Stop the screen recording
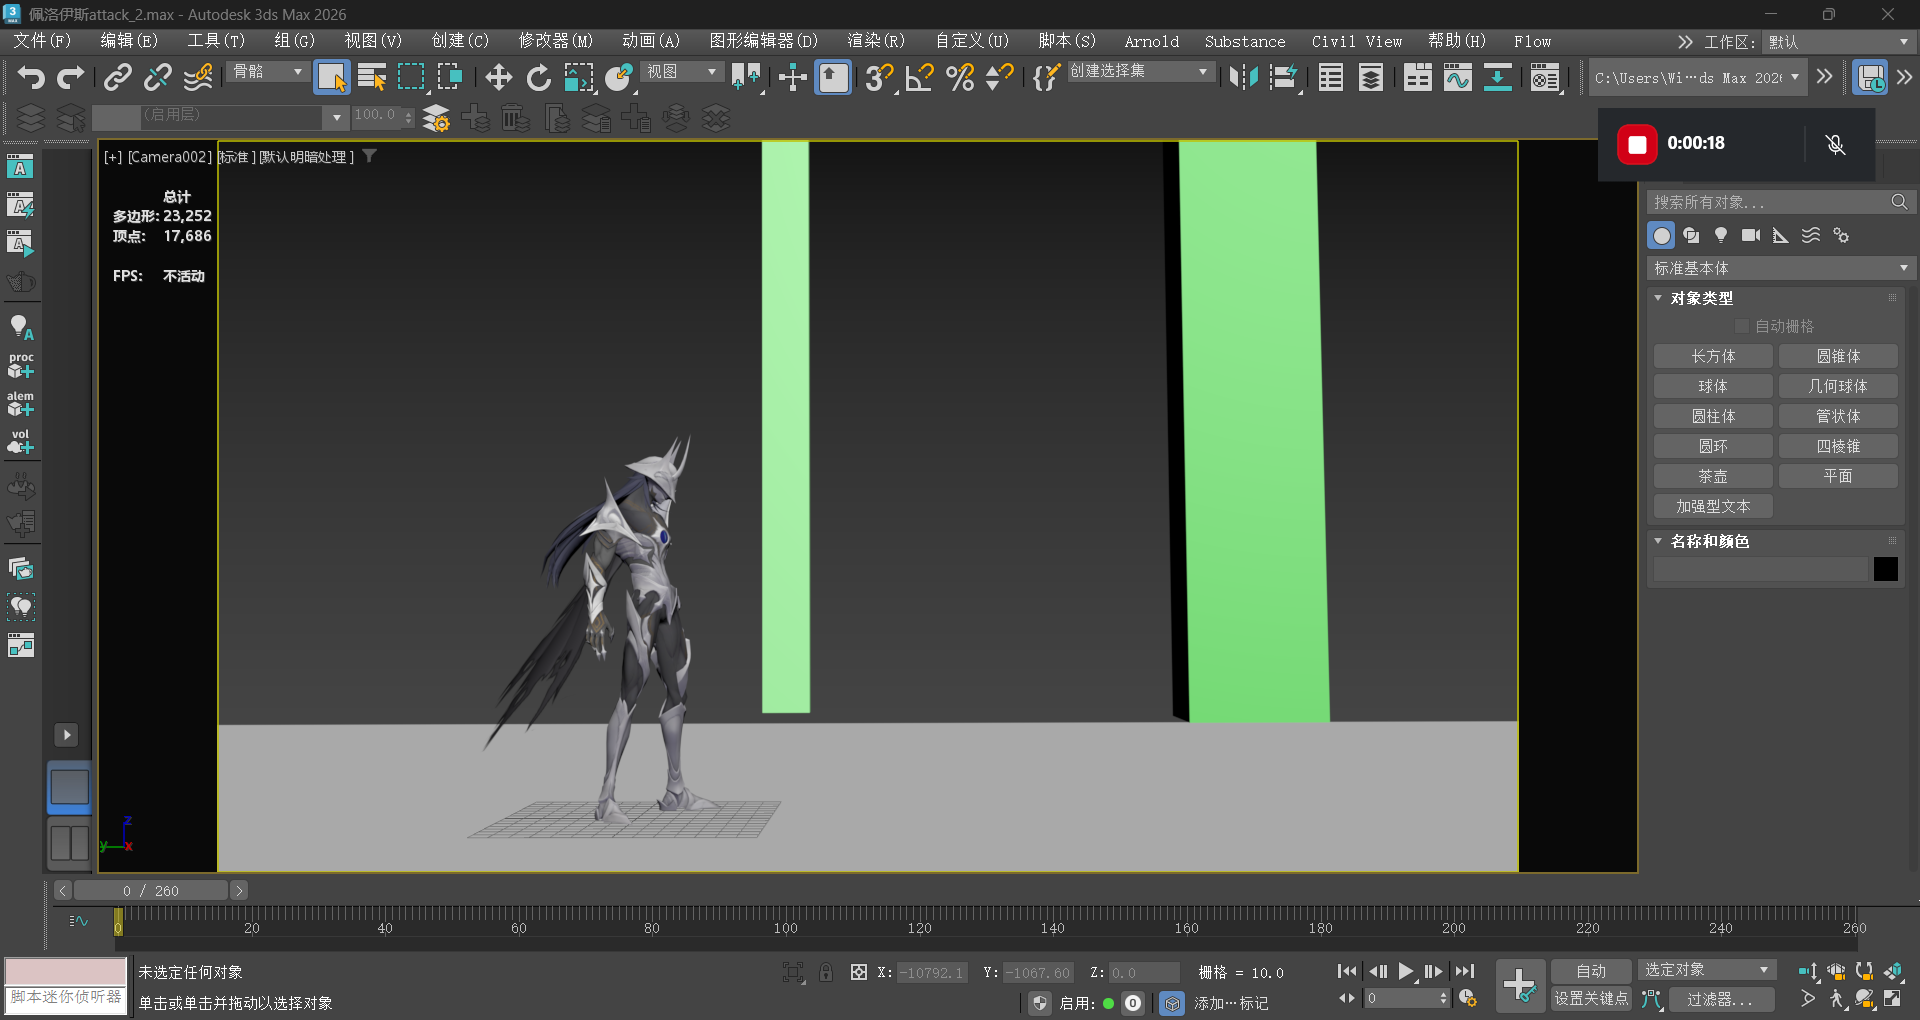This screenshot has height=1020, width=1920. (x=1637, y=145)
